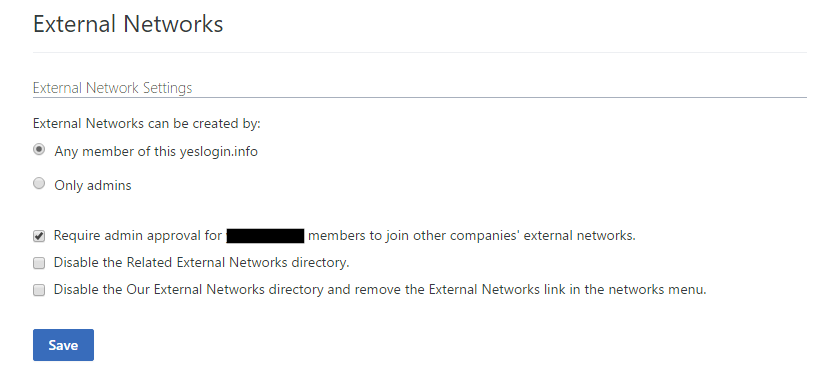Click 'External Networks can be created by:' text
The height and width of the screenshot is (381, 821).
click(147, 124)
